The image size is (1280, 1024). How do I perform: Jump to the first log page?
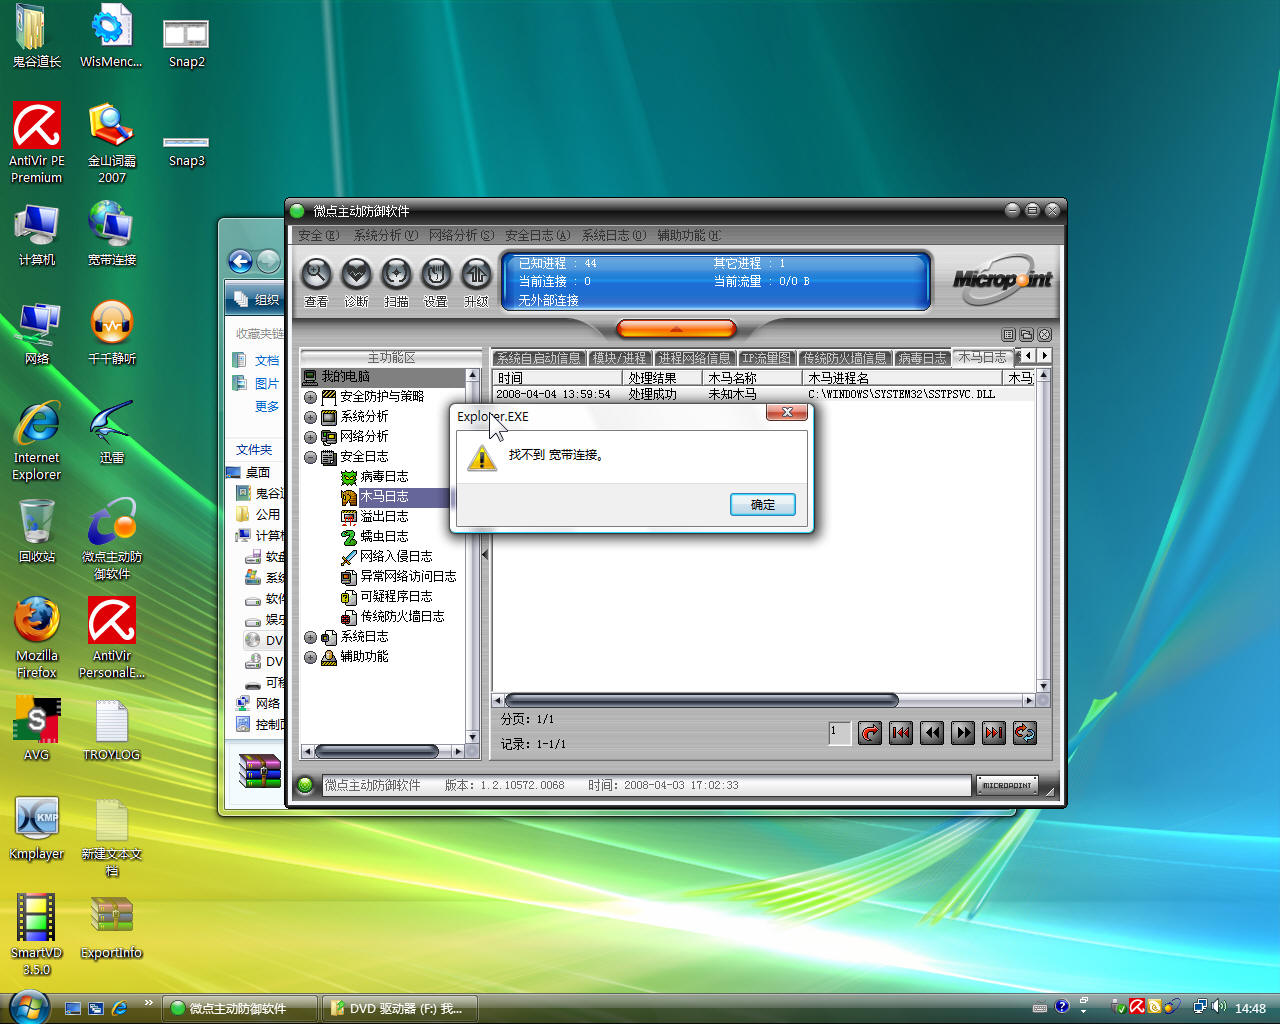[901, 733]
